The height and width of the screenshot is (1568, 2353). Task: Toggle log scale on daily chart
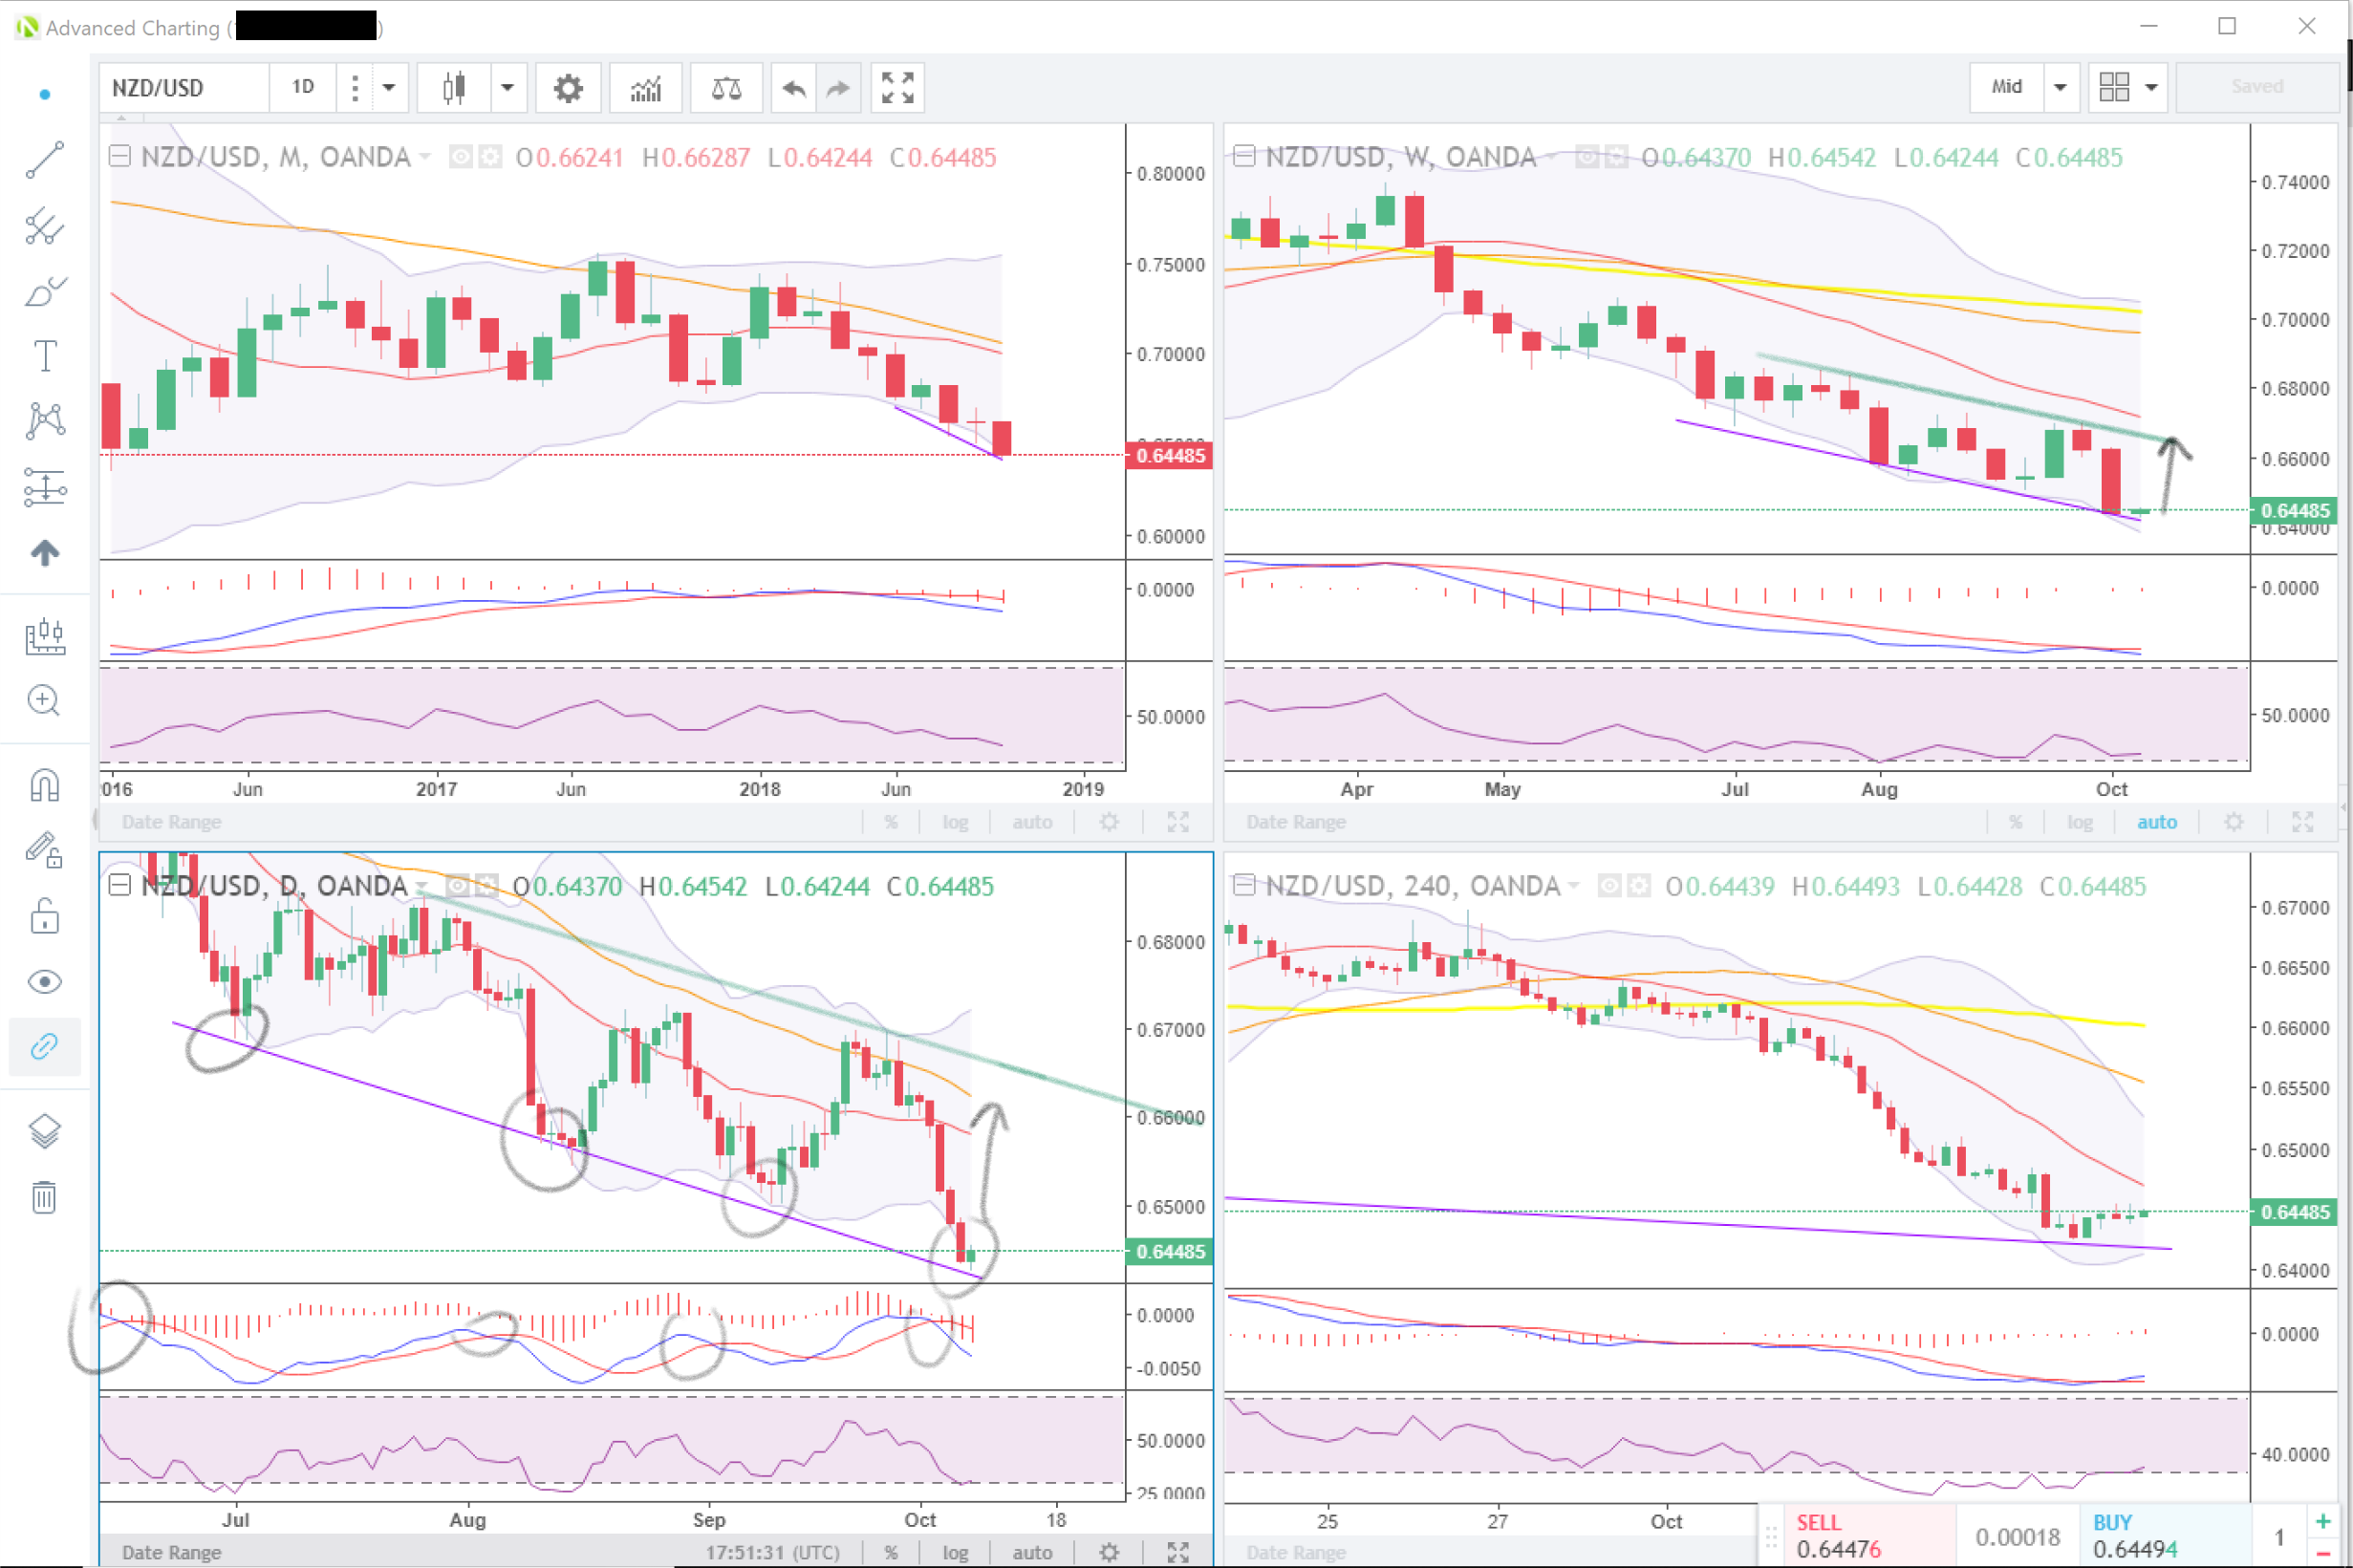click(x=955, y=1552)
